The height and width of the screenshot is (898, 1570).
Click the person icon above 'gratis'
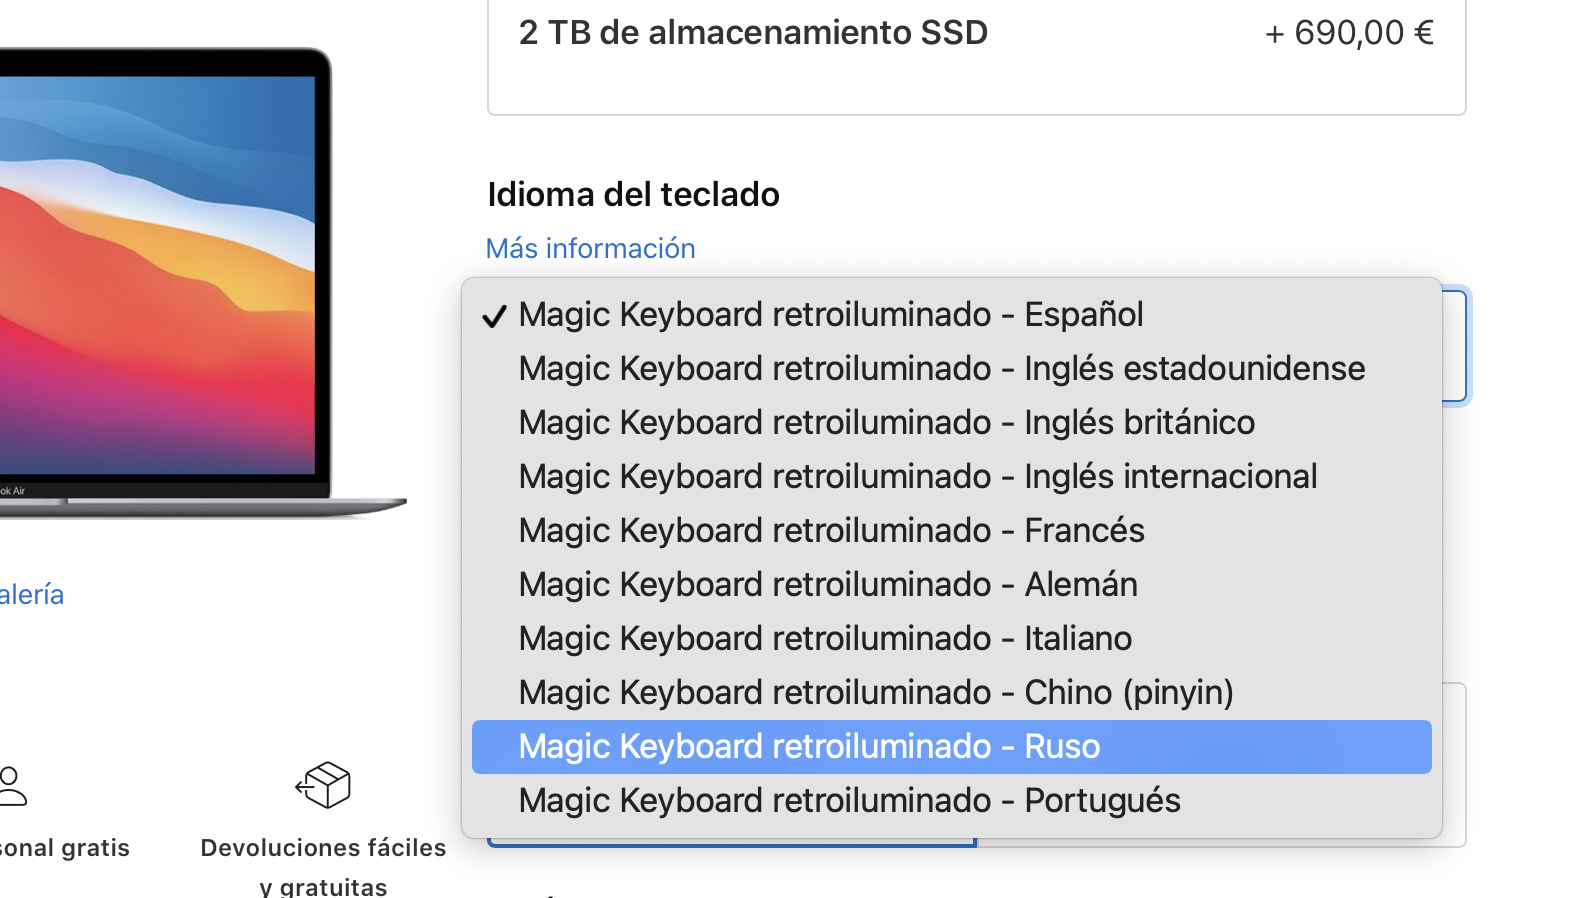click(x=12, y=786)
